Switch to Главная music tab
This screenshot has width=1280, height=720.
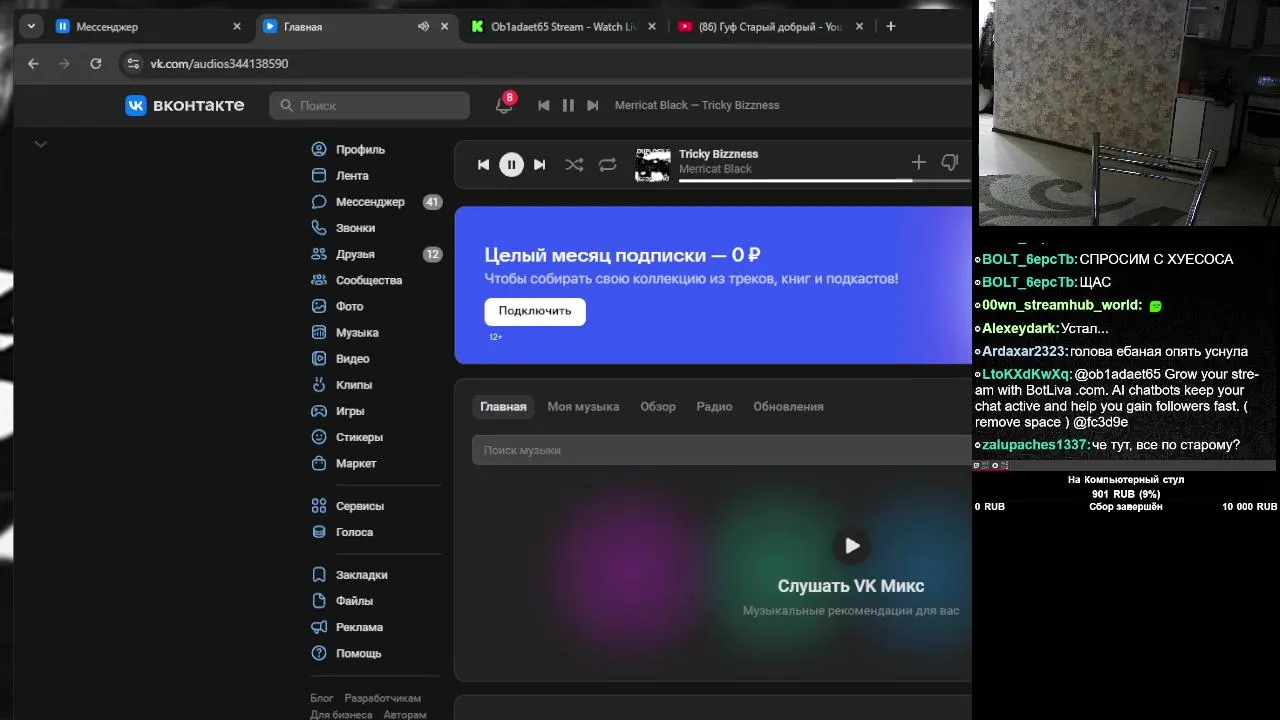[503, 407]
